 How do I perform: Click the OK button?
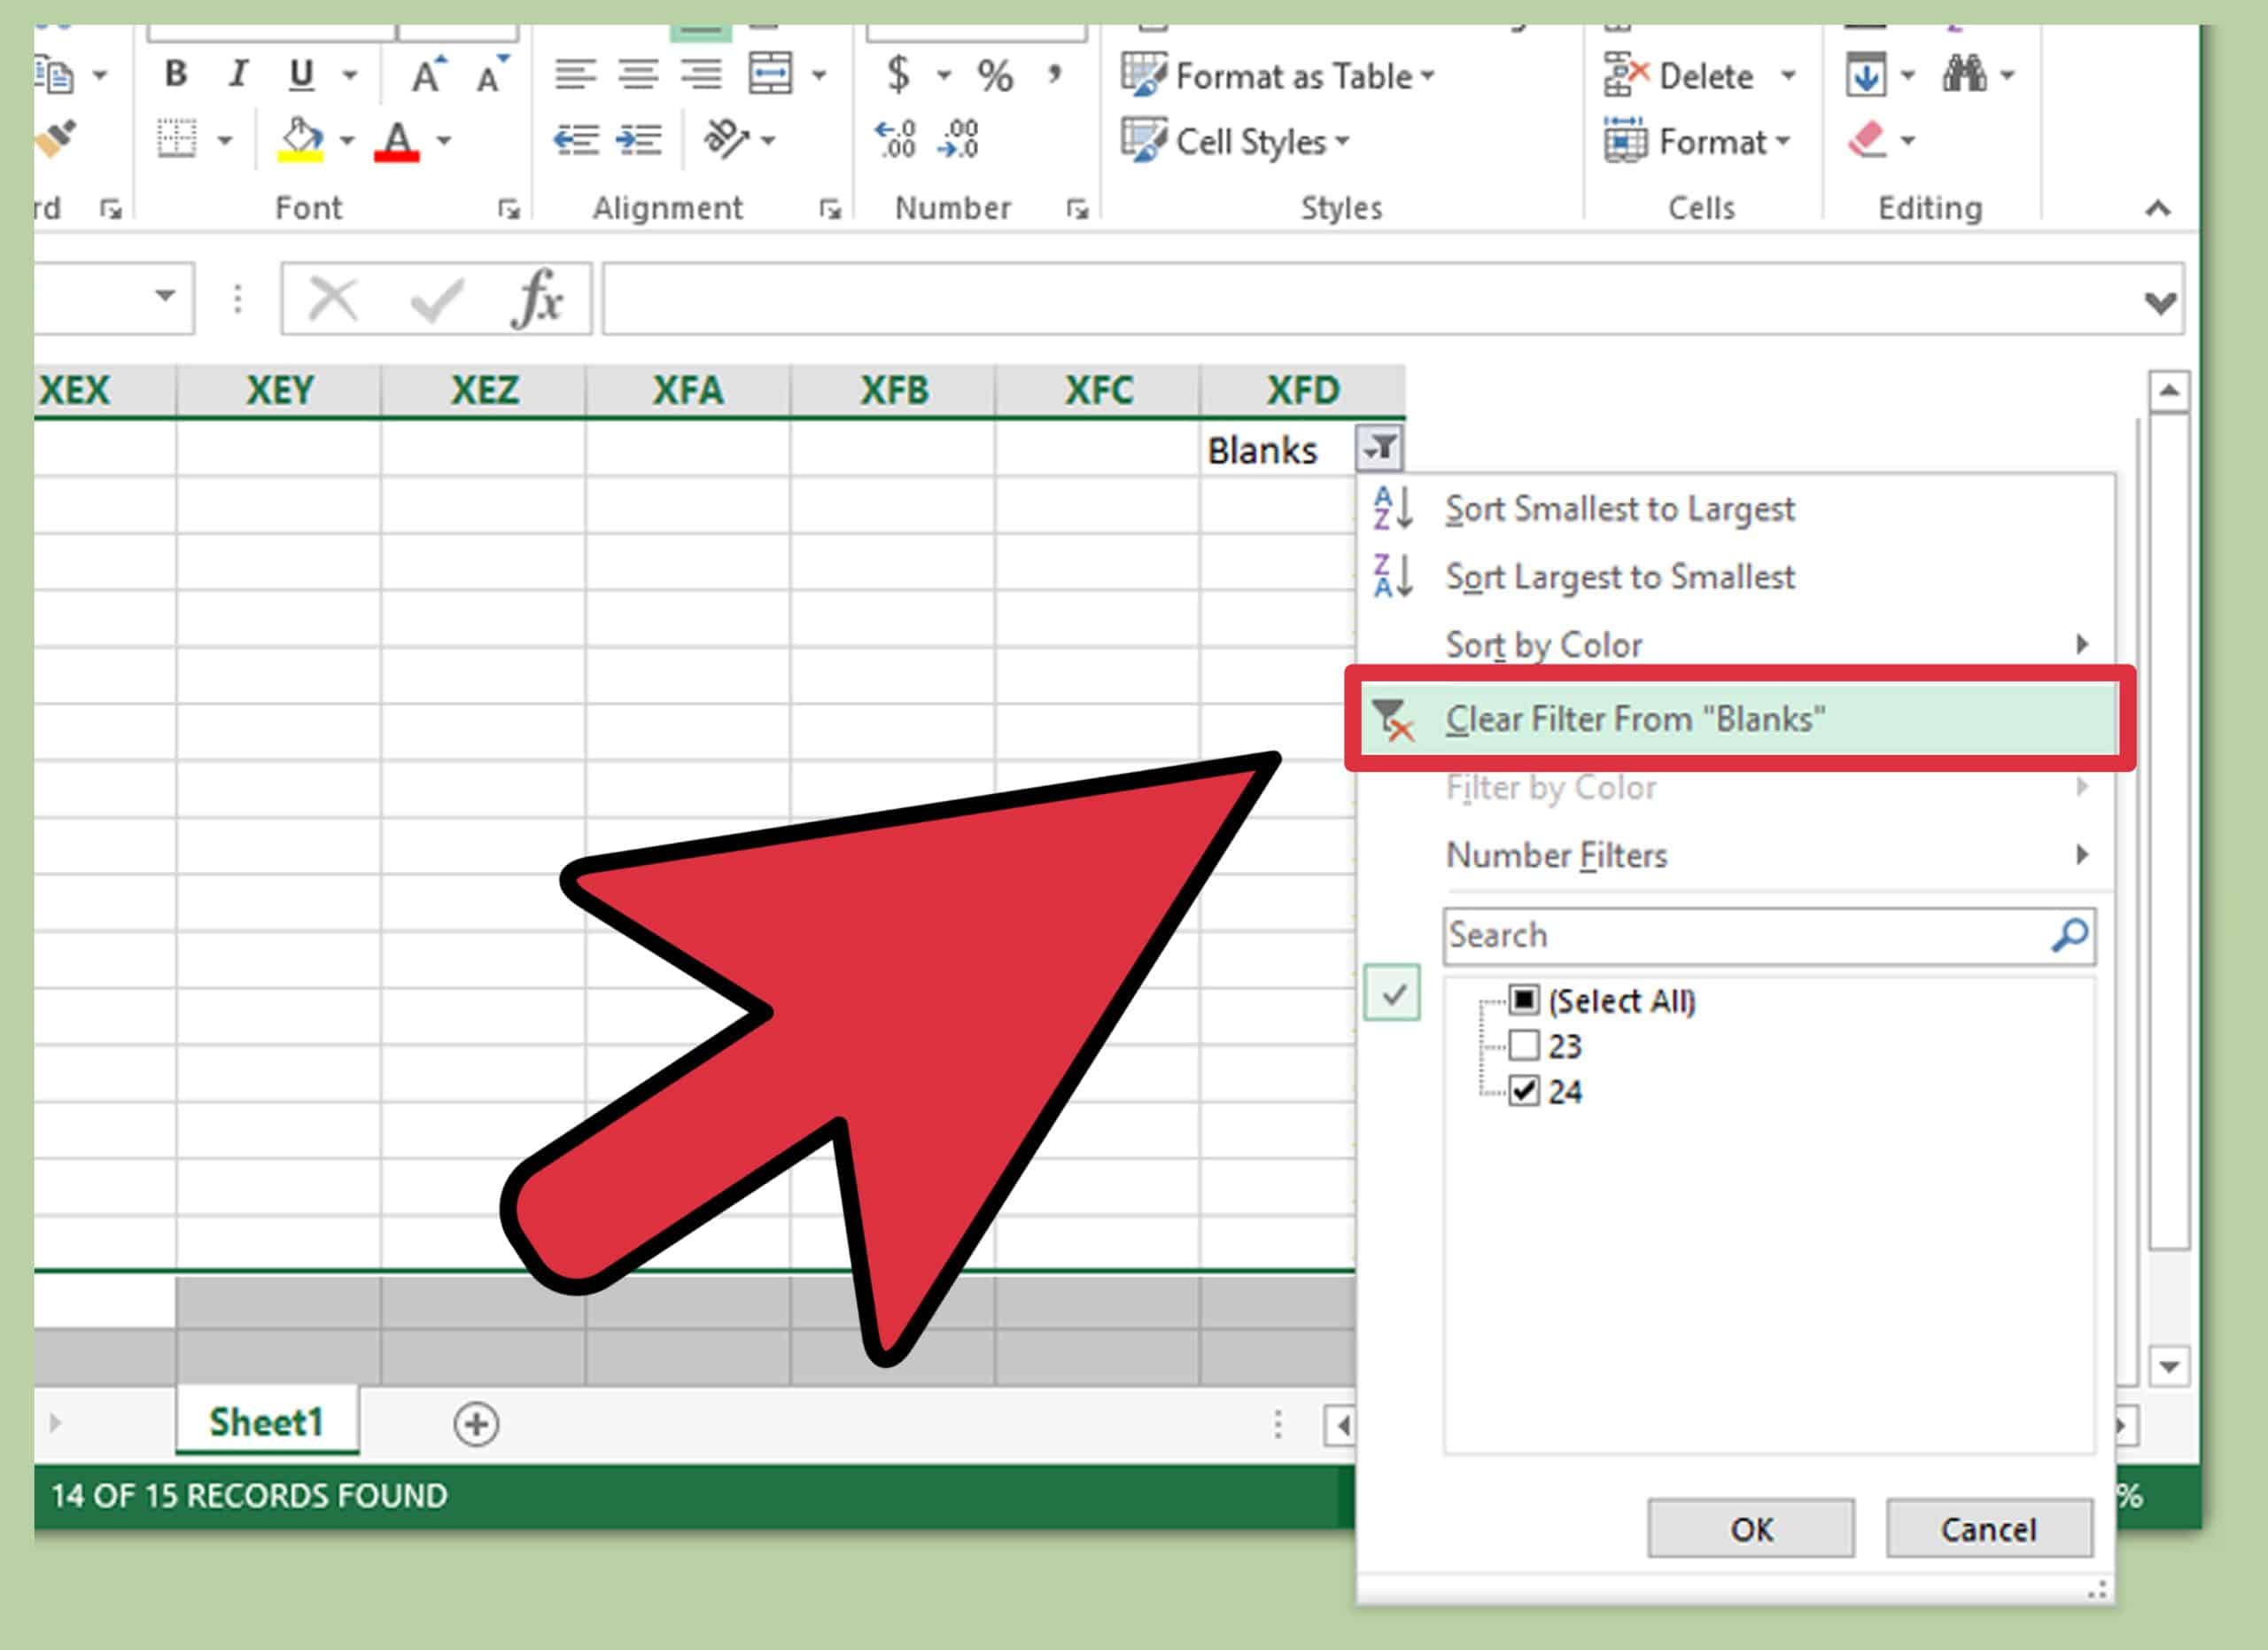click(1749, 1527)
